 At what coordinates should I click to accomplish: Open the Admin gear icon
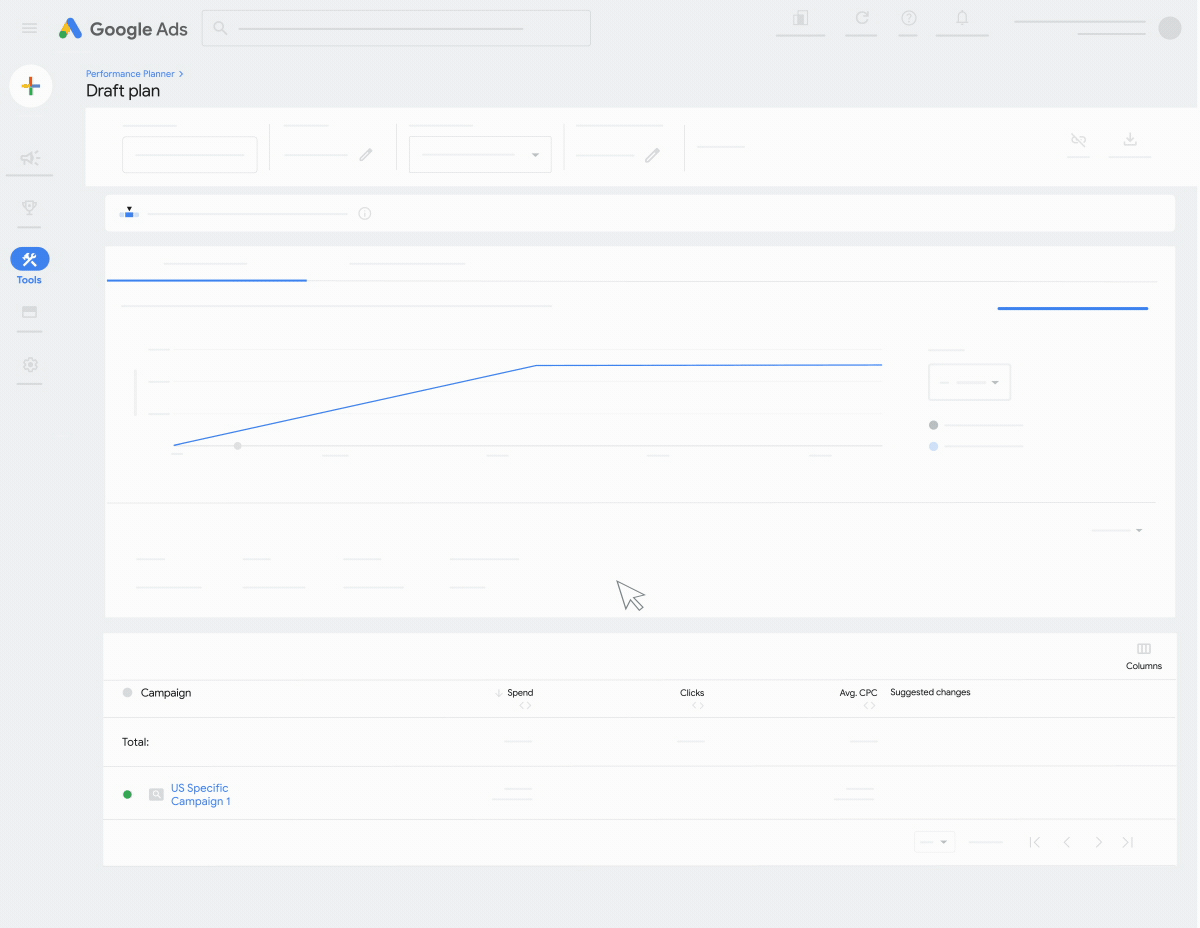[30, 365]
